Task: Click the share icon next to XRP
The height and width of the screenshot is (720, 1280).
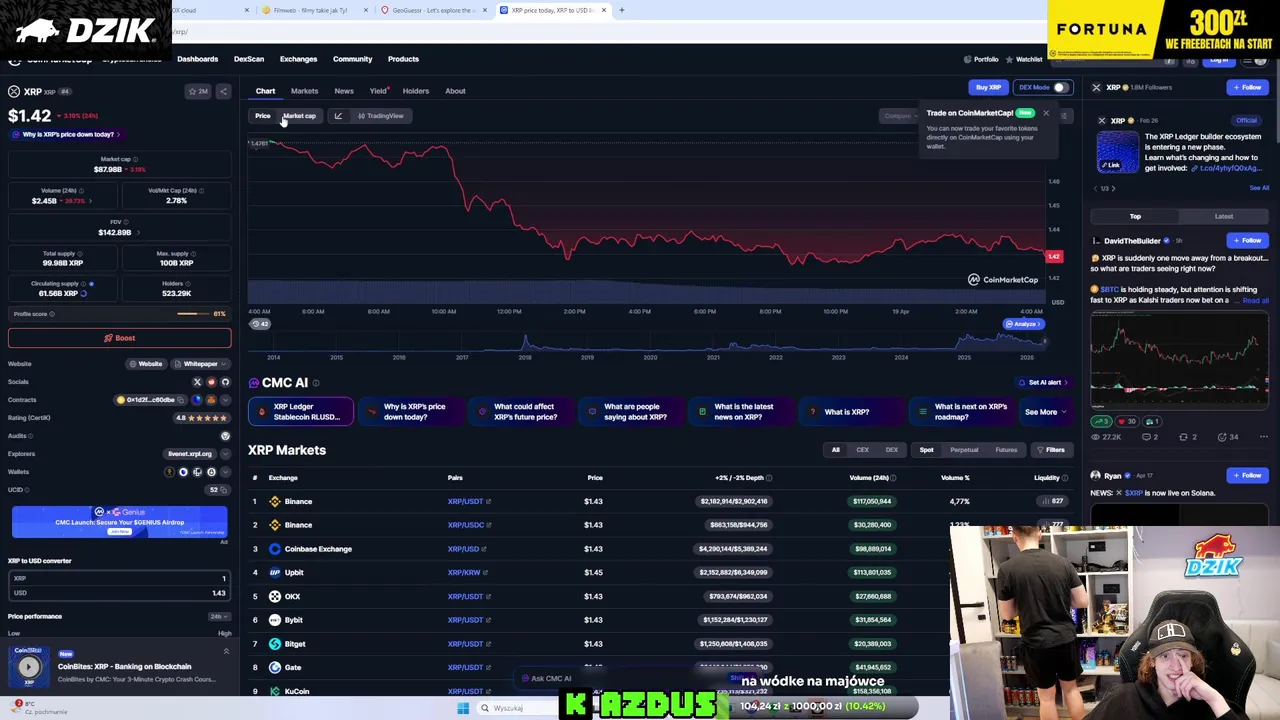Action: point(223,91)
